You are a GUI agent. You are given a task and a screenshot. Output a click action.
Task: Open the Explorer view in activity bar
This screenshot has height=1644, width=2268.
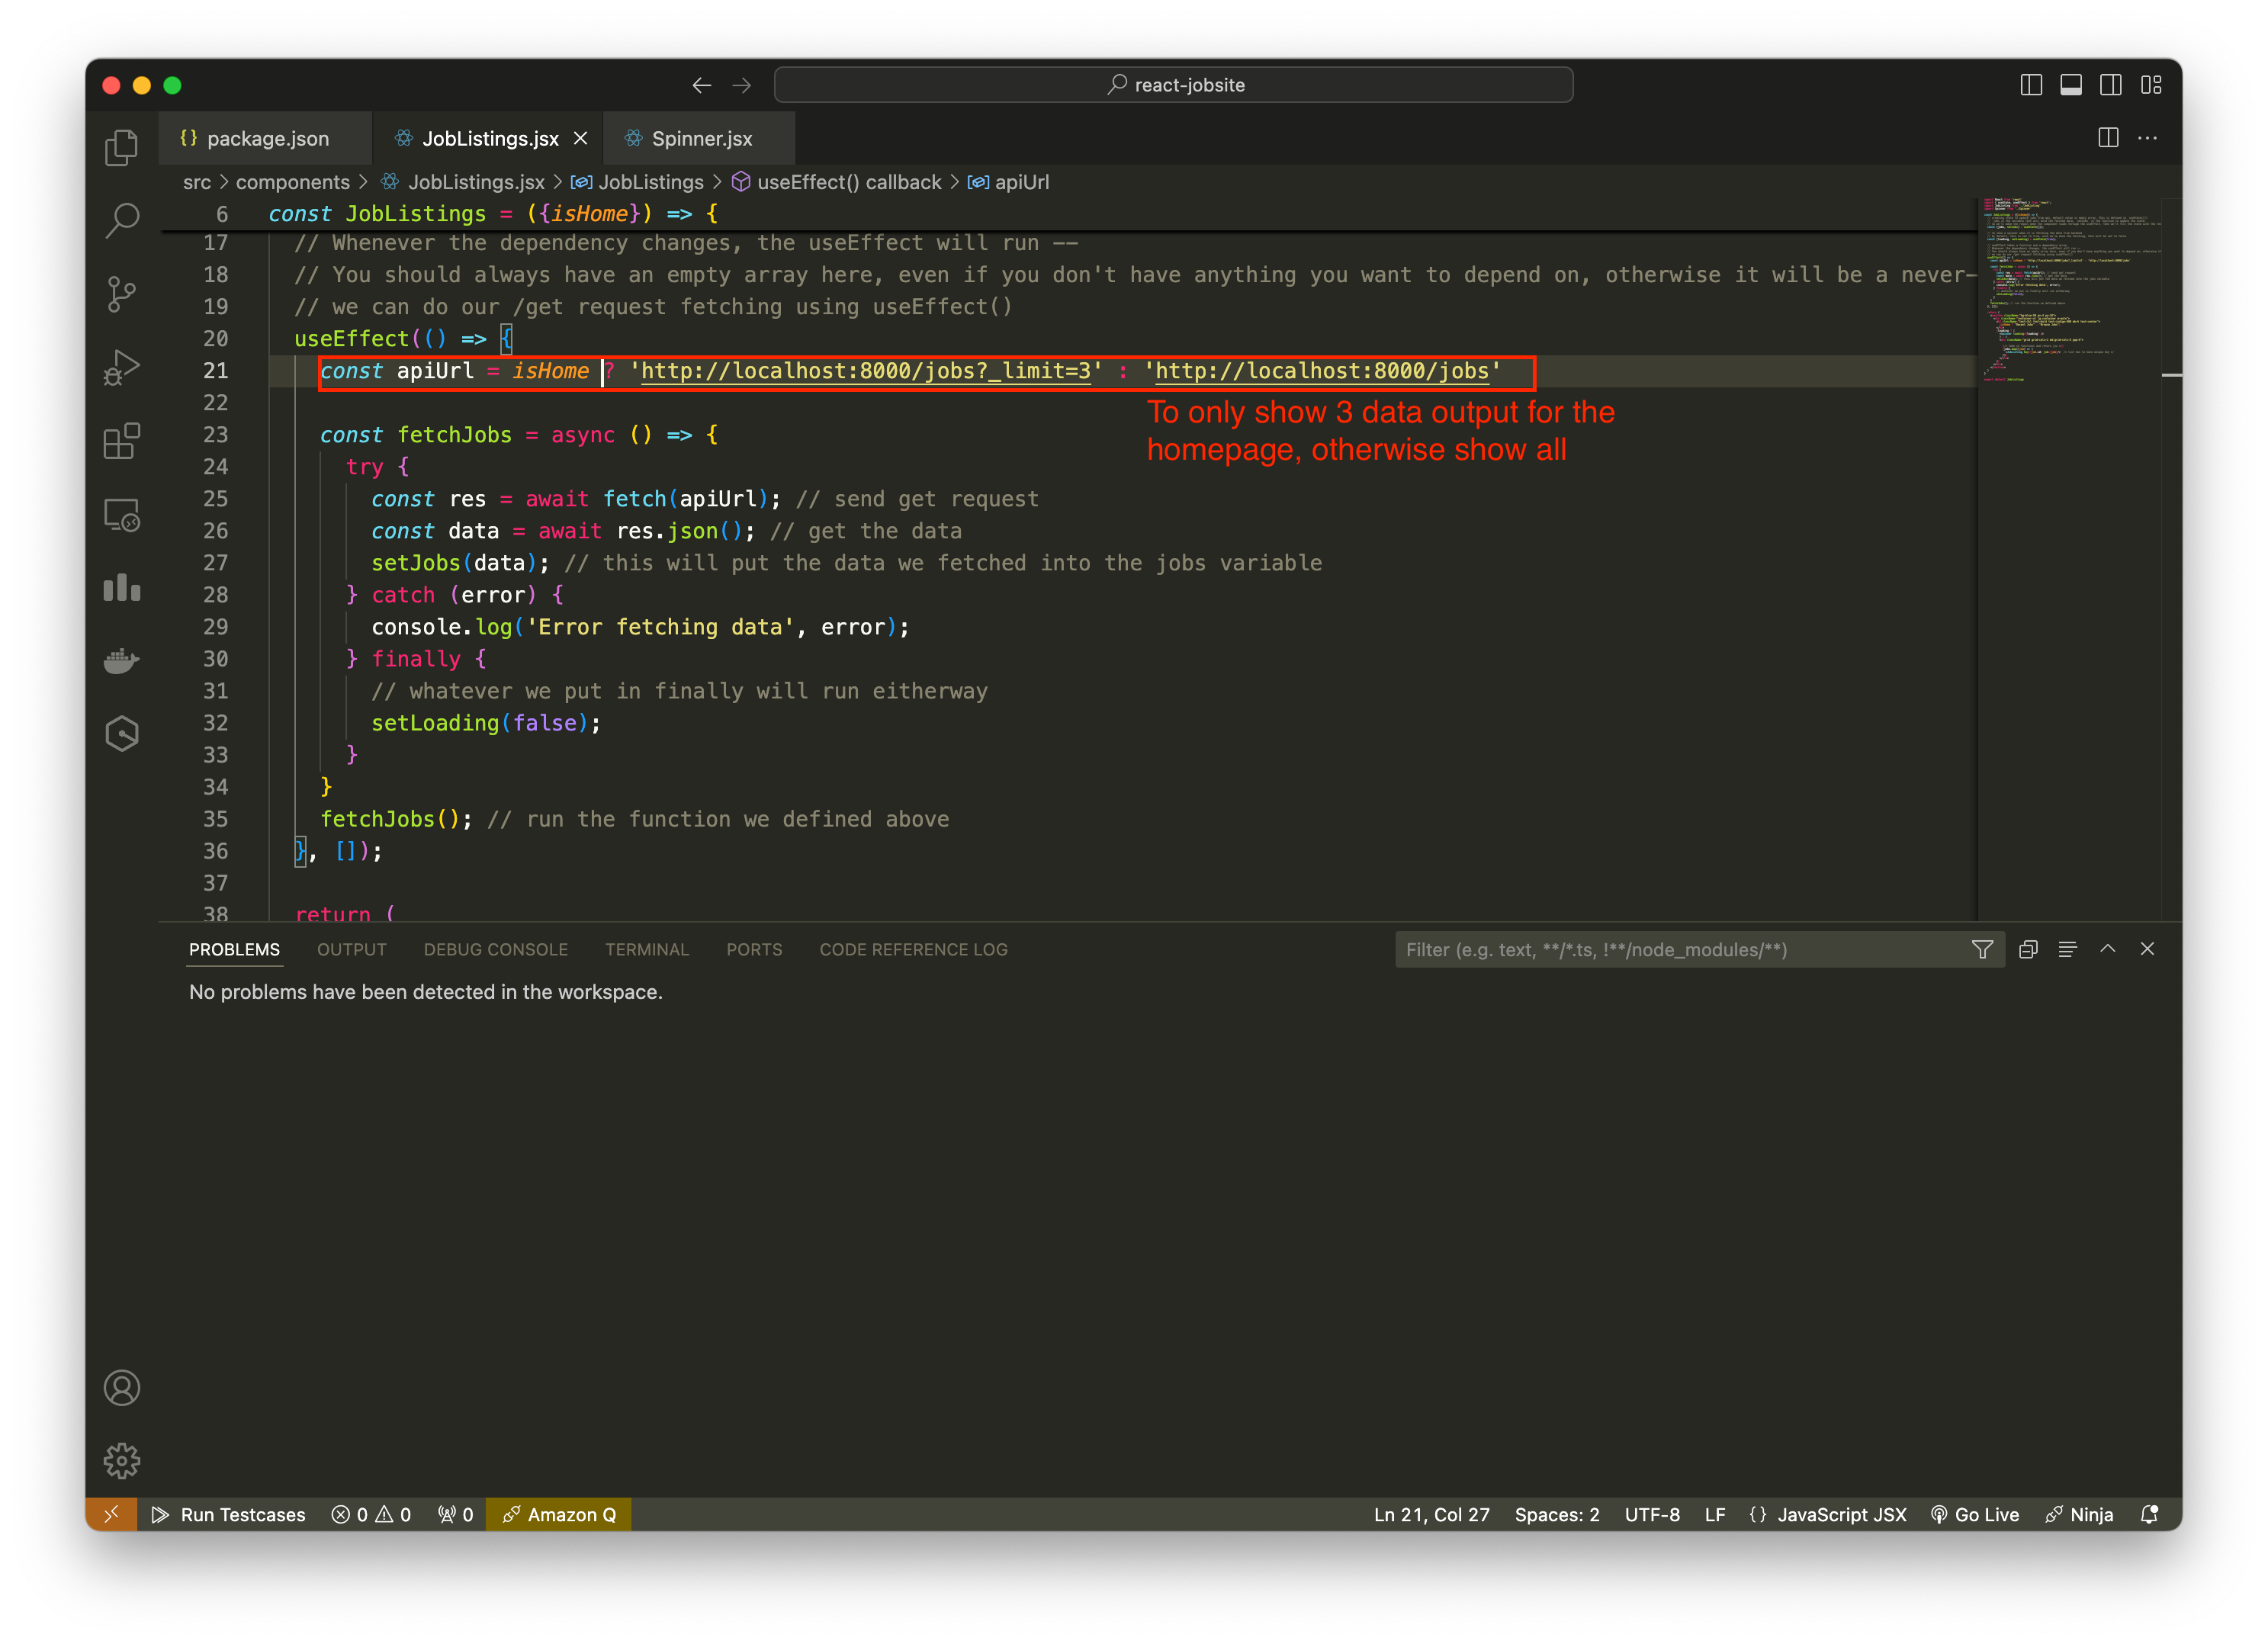(122, 147)
